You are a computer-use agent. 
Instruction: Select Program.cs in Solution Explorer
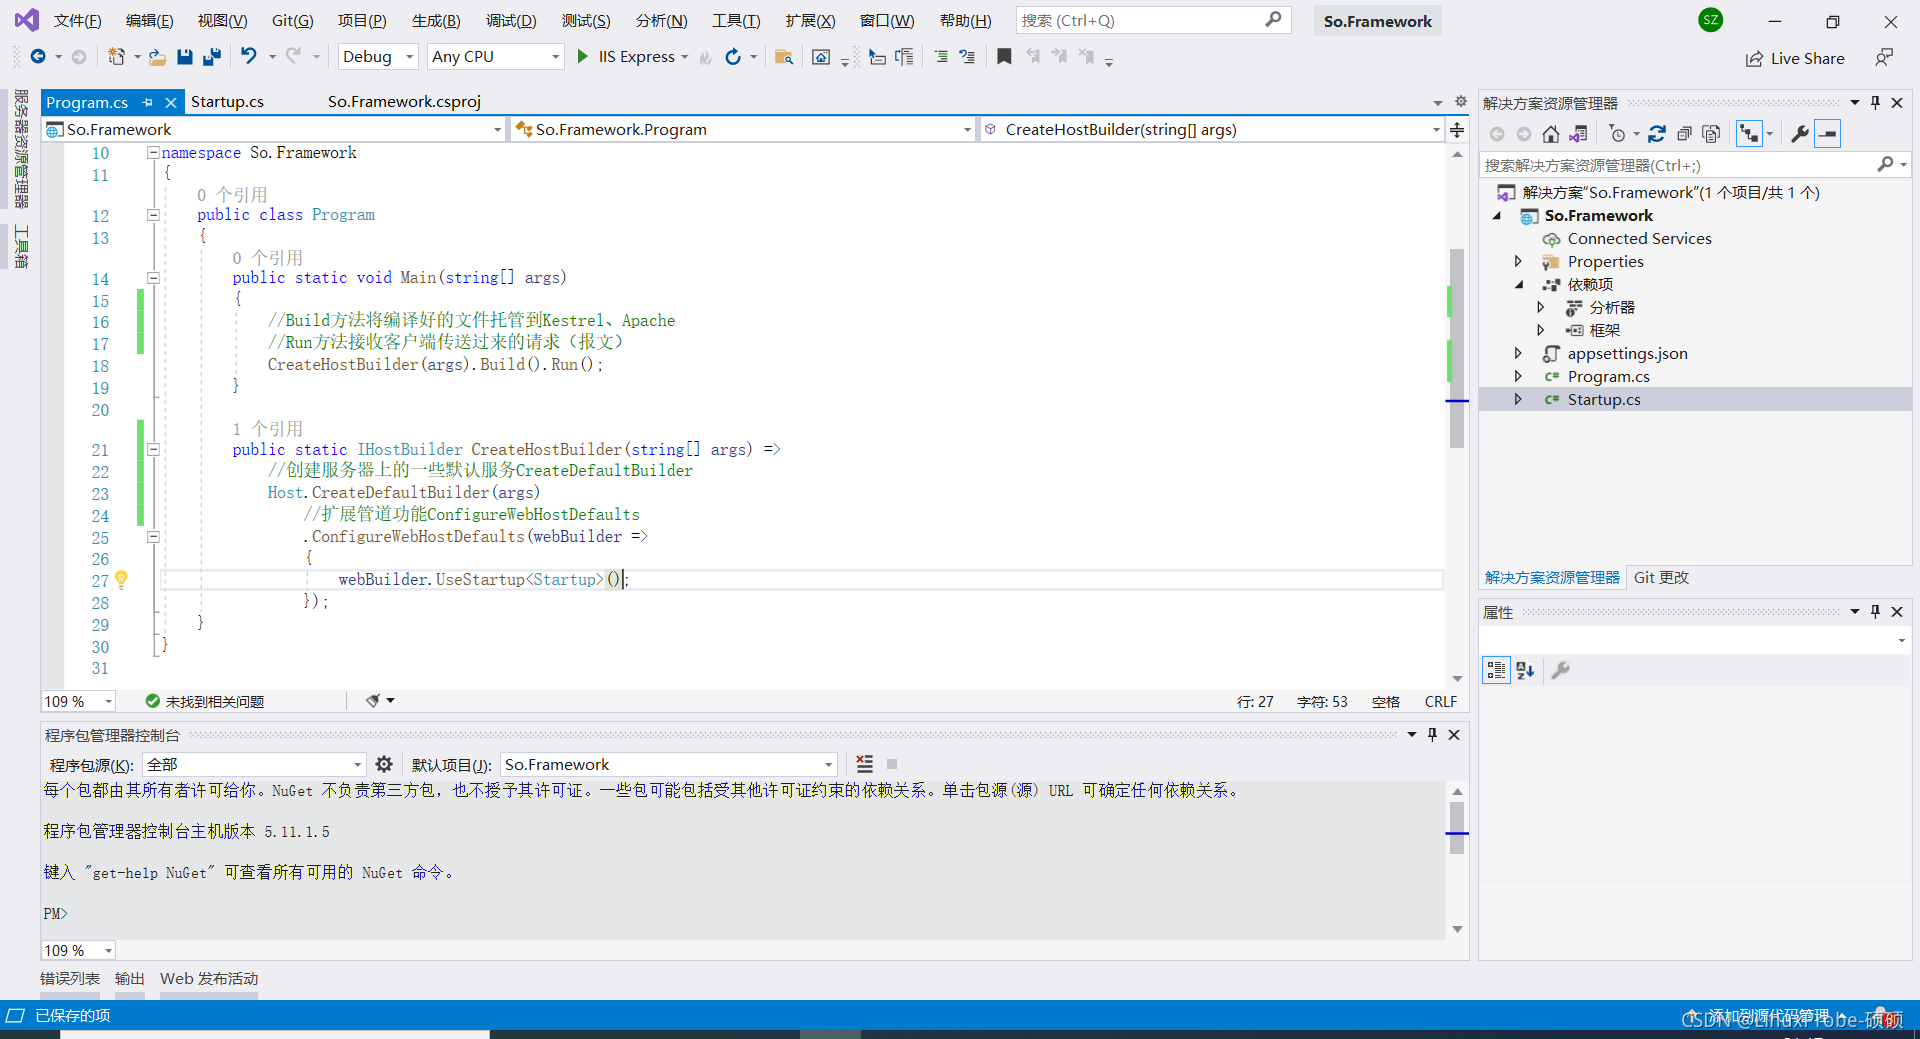[x=1608, y=377]
